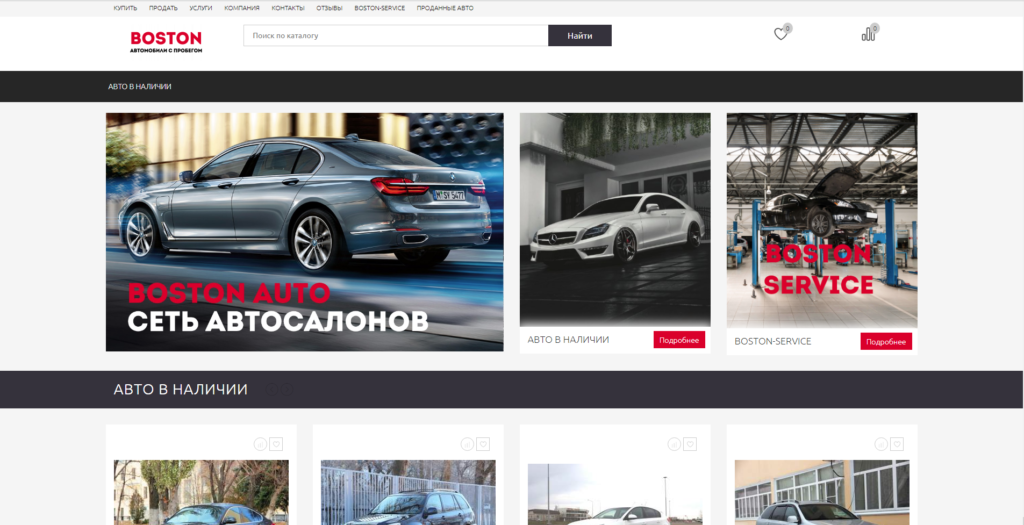Image resolution: width=1024 pixels, height=525 pixels.
Task: Click the BOSTON-SERVICE caption under the garage image
Action: pyautogui.click(x=773, y=341)
